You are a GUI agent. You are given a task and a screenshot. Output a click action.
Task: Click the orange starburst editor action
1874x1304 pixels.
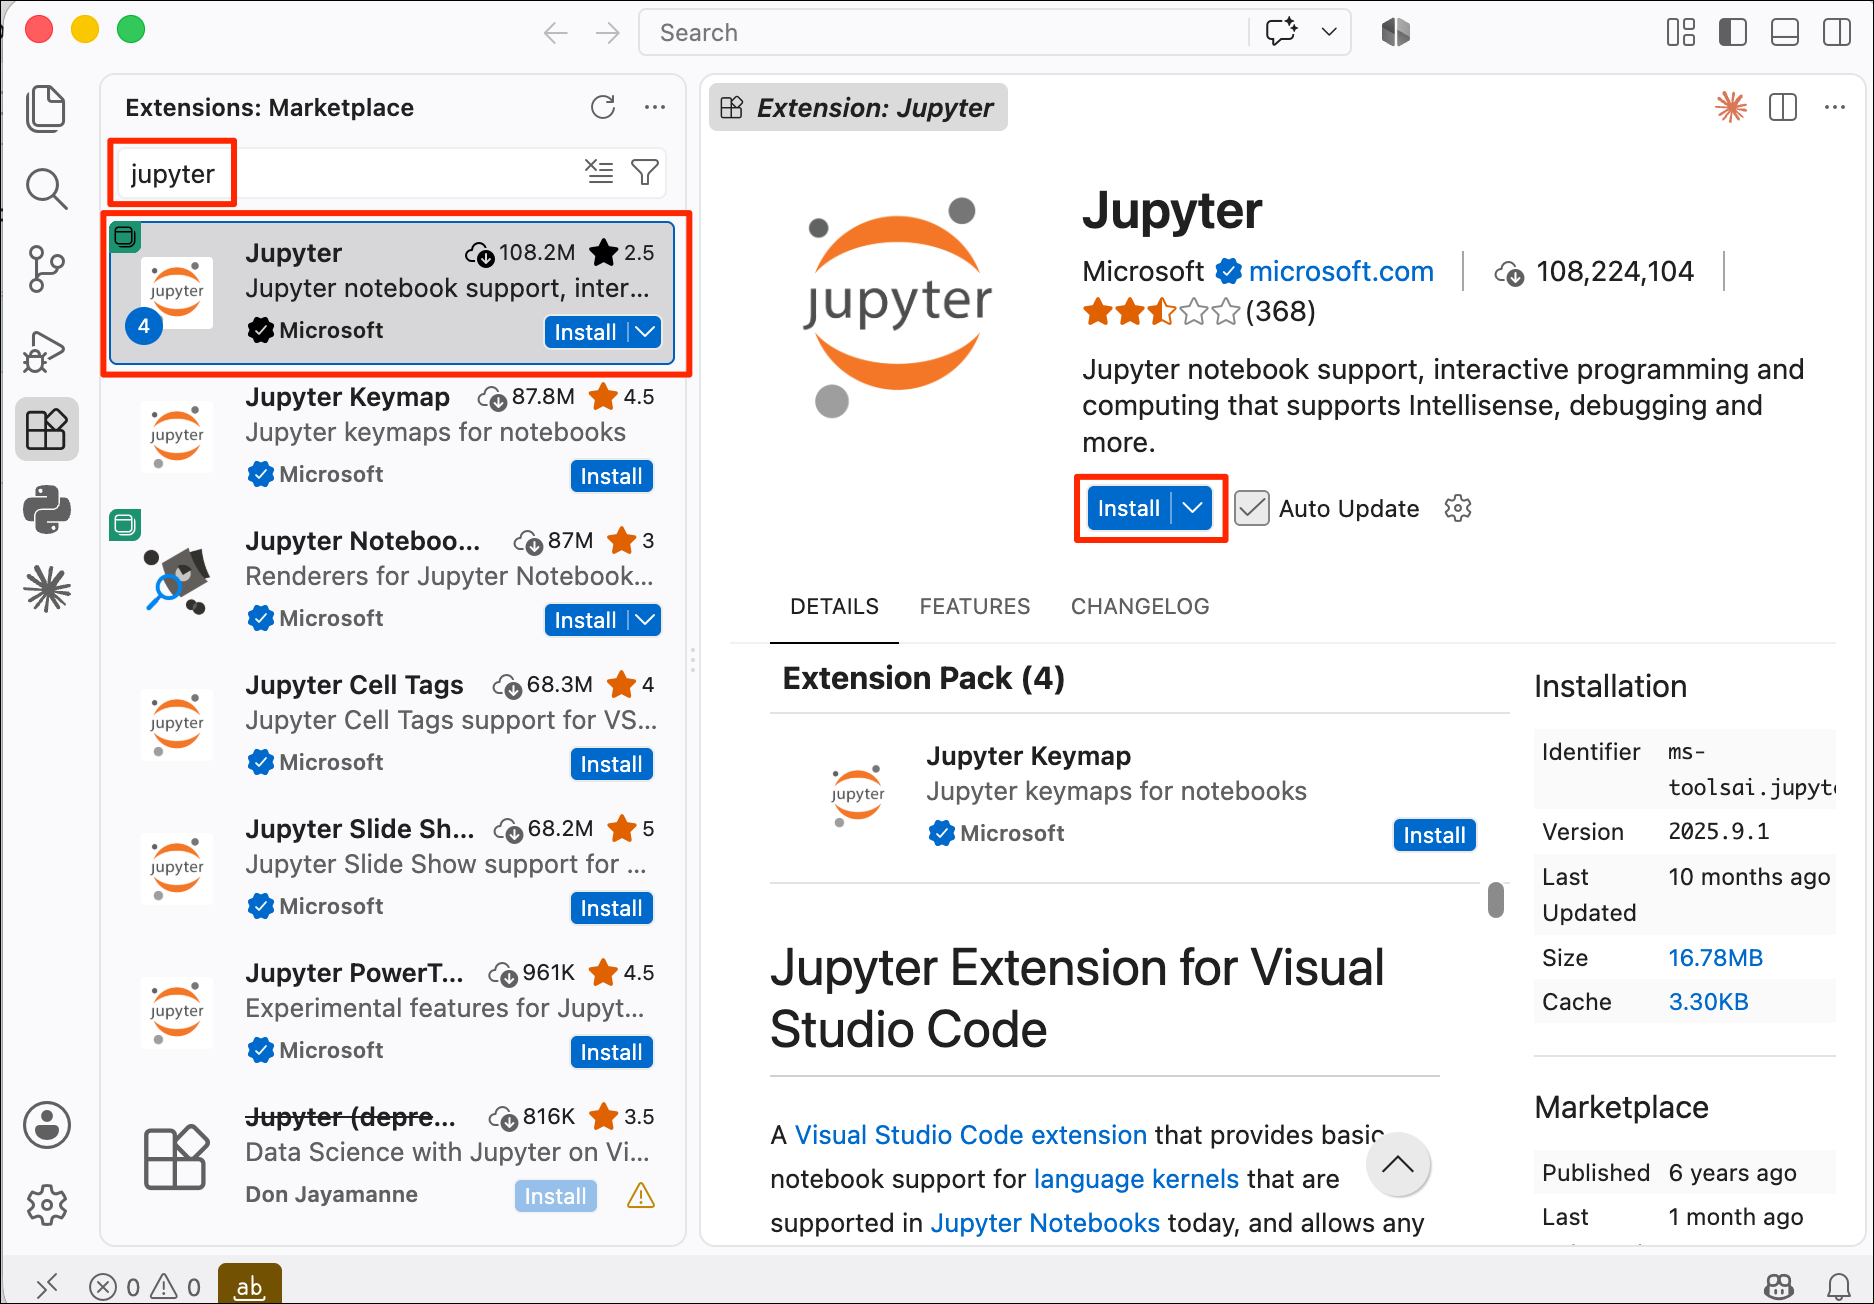[1731, 107]
